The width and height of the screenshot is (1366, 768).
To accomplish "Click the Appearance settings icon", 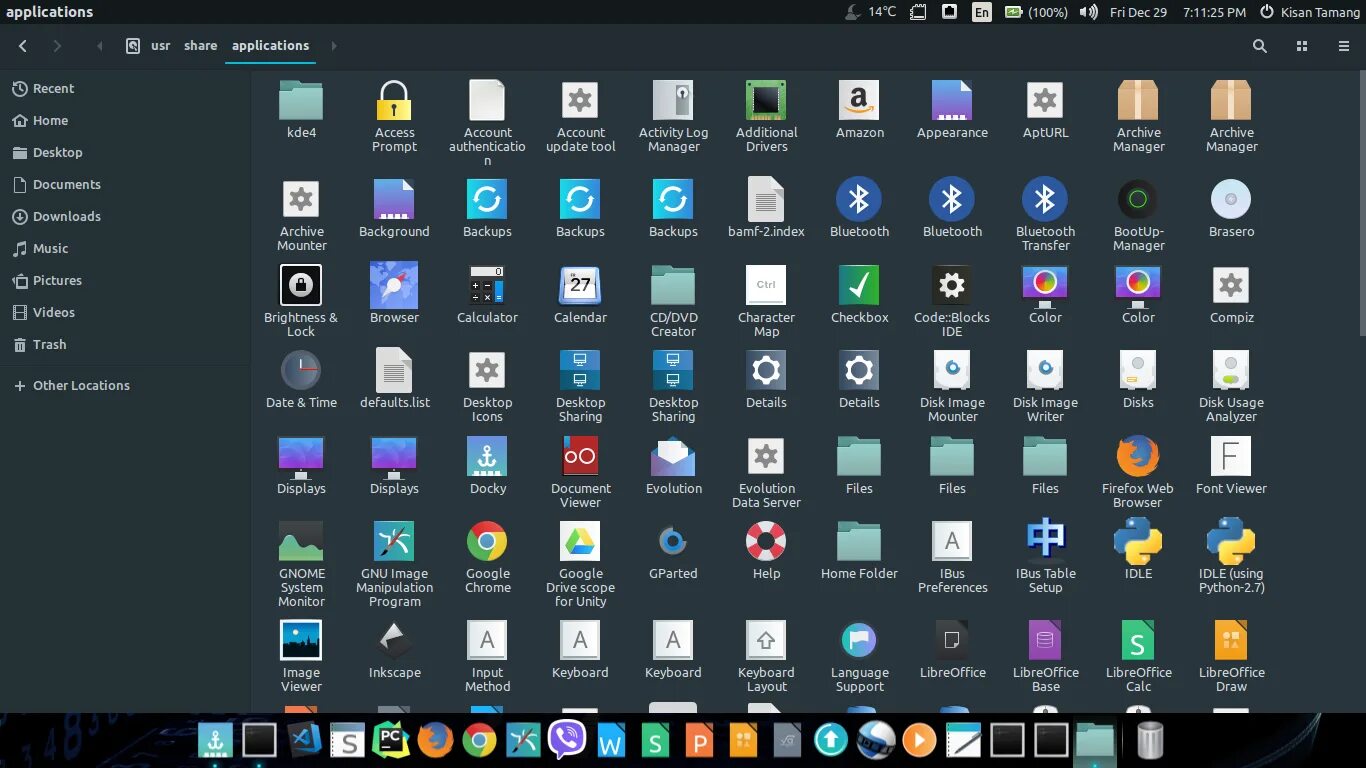I will click(952, 101).
